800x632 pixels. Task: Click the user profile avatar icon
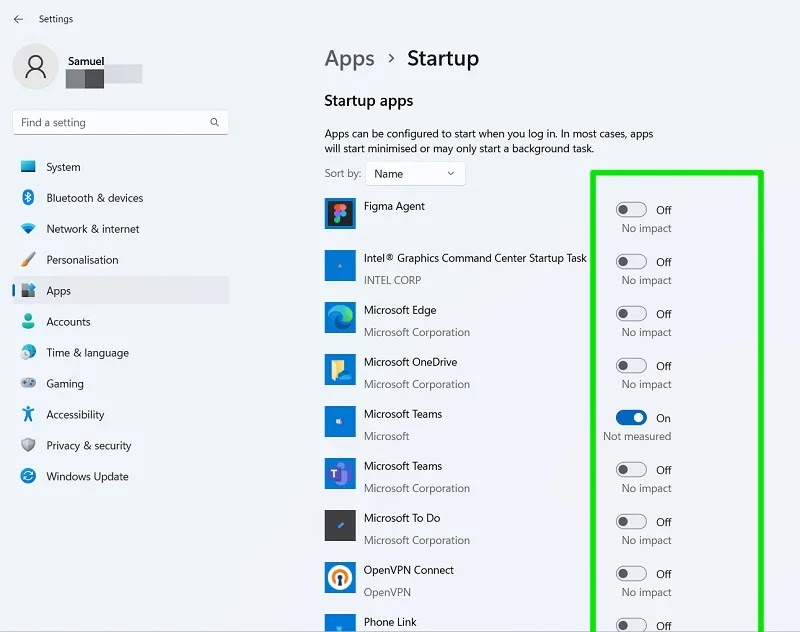coord(35,66)
